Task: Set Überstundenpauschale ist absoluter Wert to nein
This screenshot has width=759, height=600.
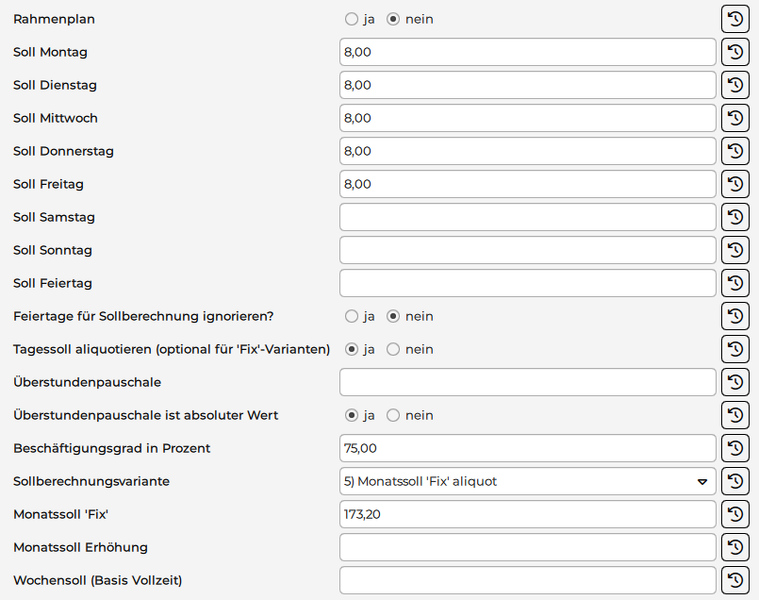Action: pos(393,415)
